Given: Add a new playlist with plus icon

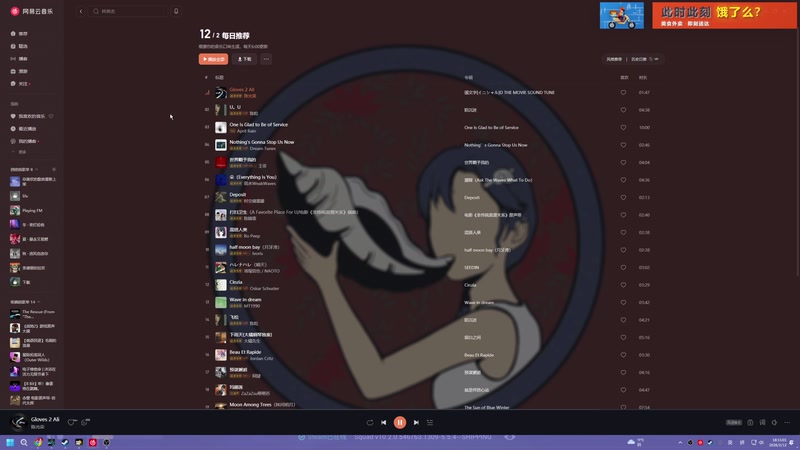Looking at the screenshot, I should [54, 169].
